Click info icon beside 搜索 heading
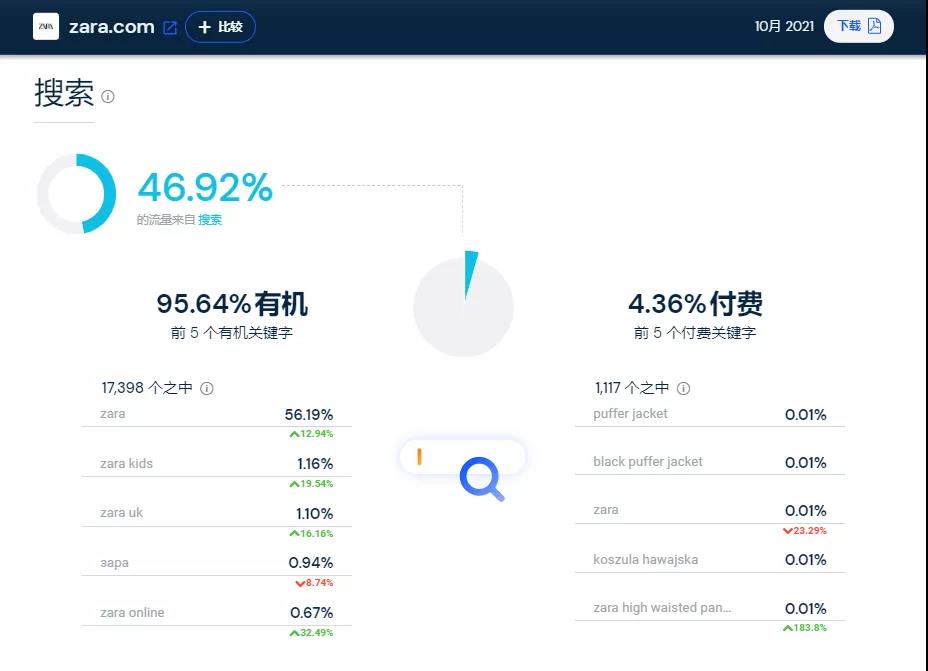928x671 pixels. point(108,97)
